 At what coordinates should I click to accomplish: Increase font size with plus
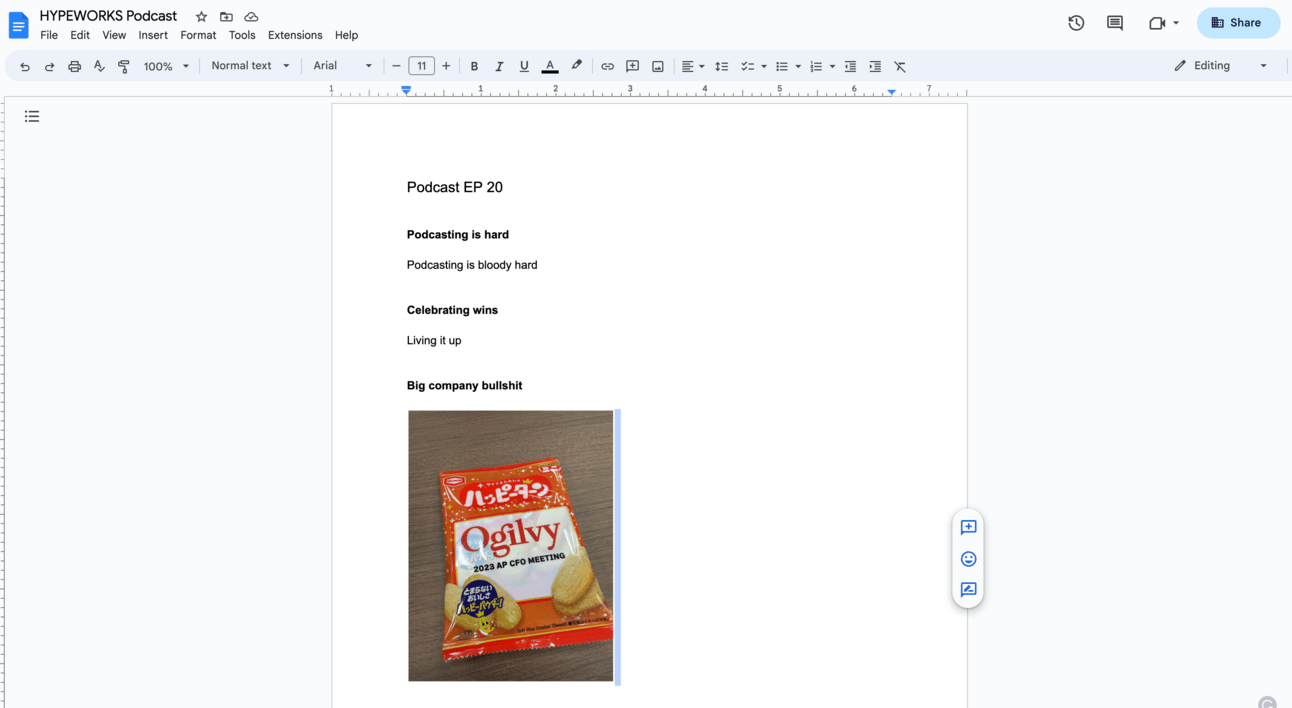[x=446, y=66]
